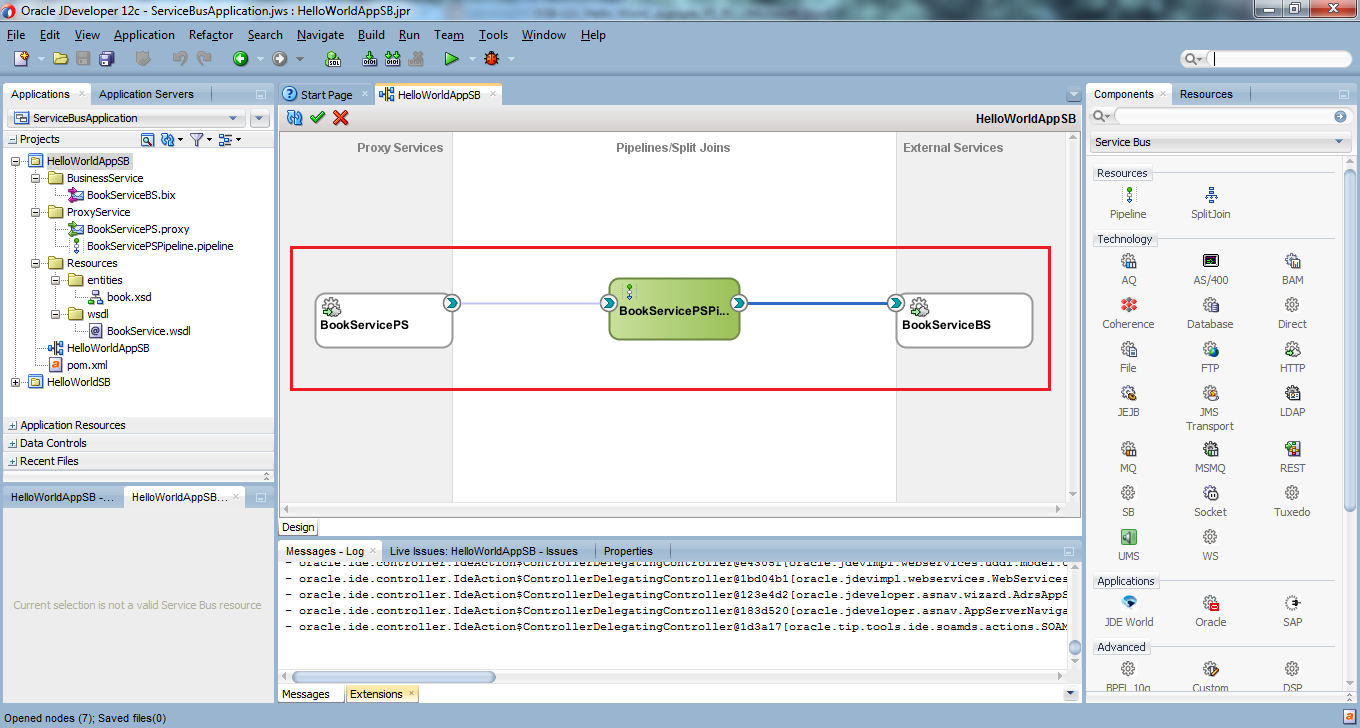Click the Rebuild project toolbar icon
Viewport: 1360px width, 728px height.
394,59
